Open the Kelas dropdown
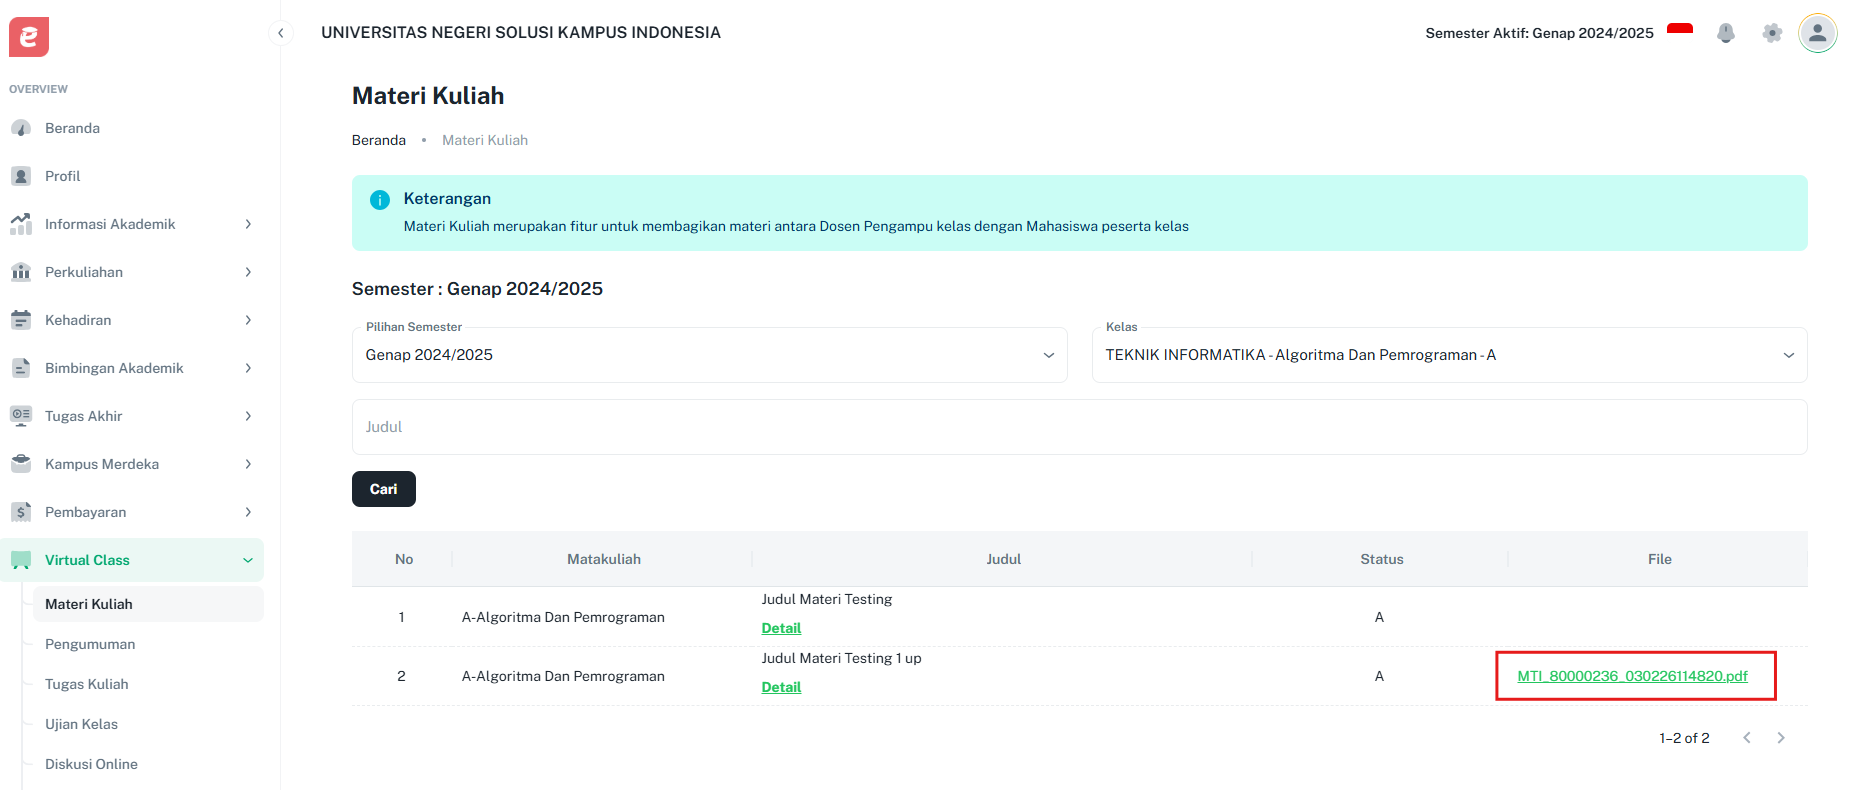This screenshot has width=1855, height=790. point(1450,355)
